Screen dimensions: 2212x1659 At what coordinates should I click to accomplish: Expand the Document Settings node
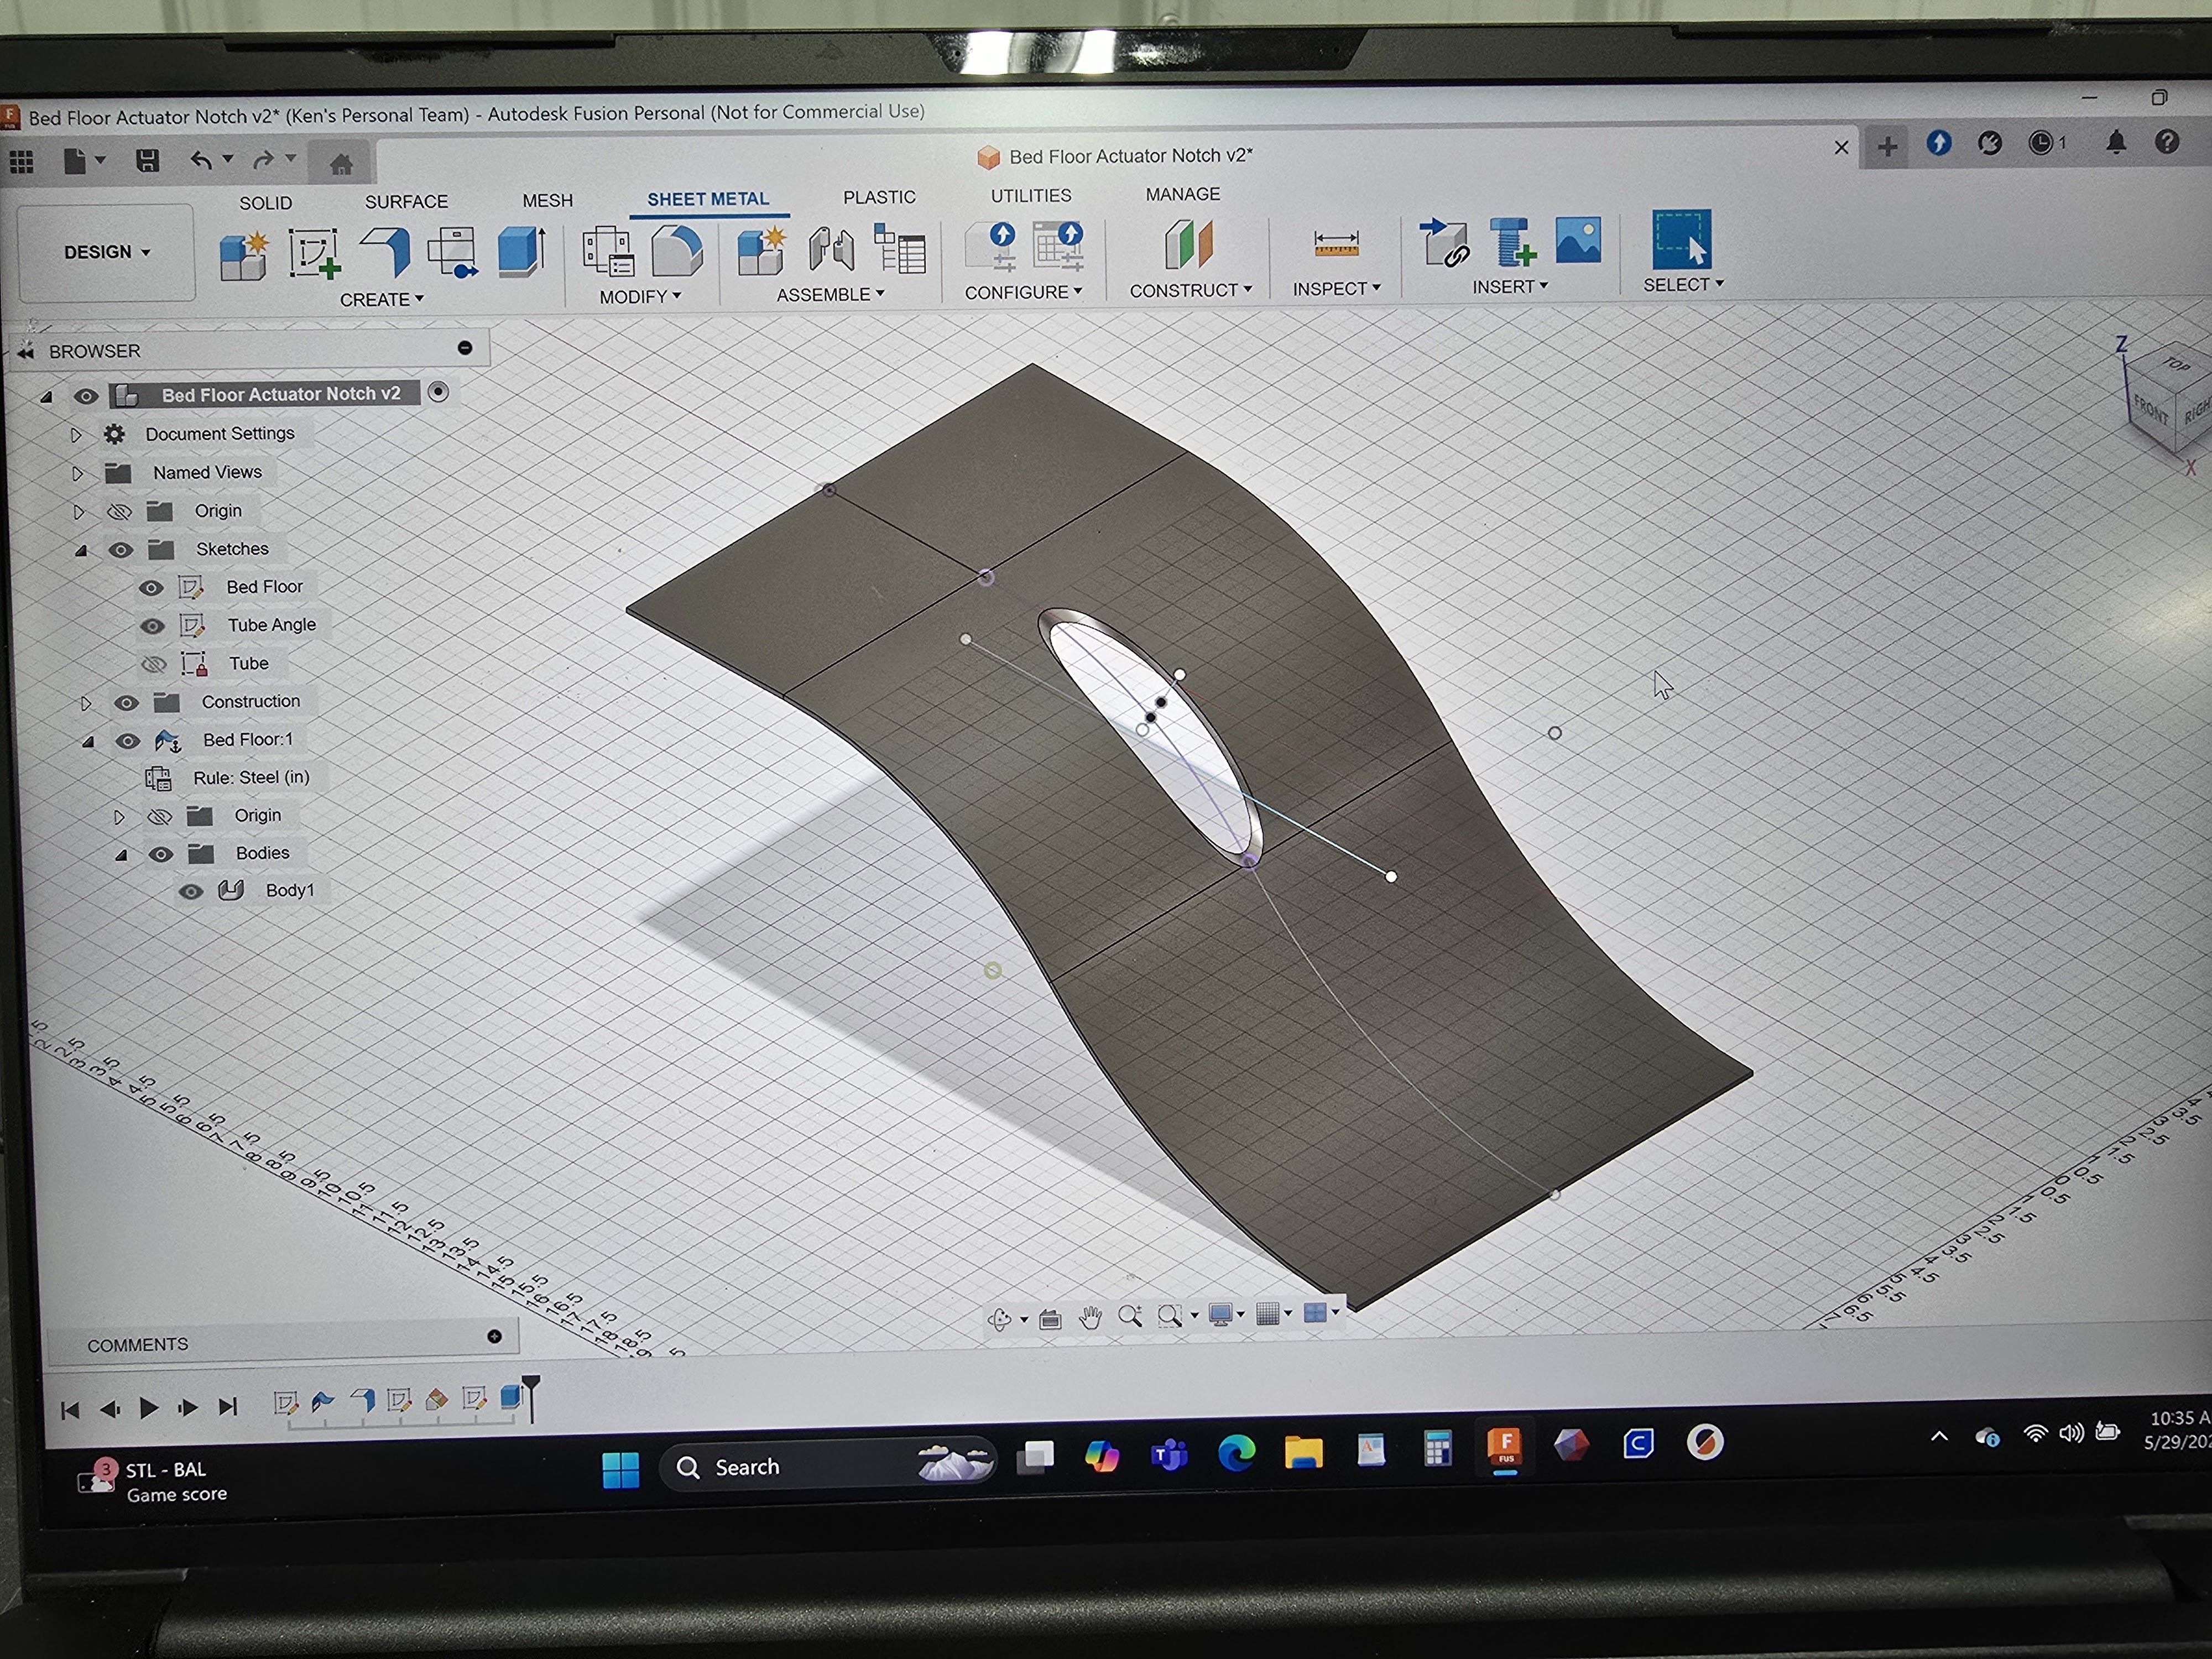click(76, 435)
